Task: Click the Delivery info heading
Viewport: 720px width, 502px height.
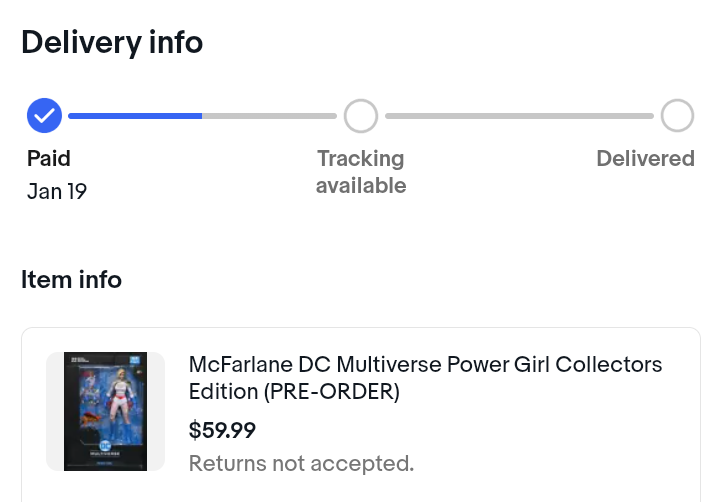Action: click(112, 43)
